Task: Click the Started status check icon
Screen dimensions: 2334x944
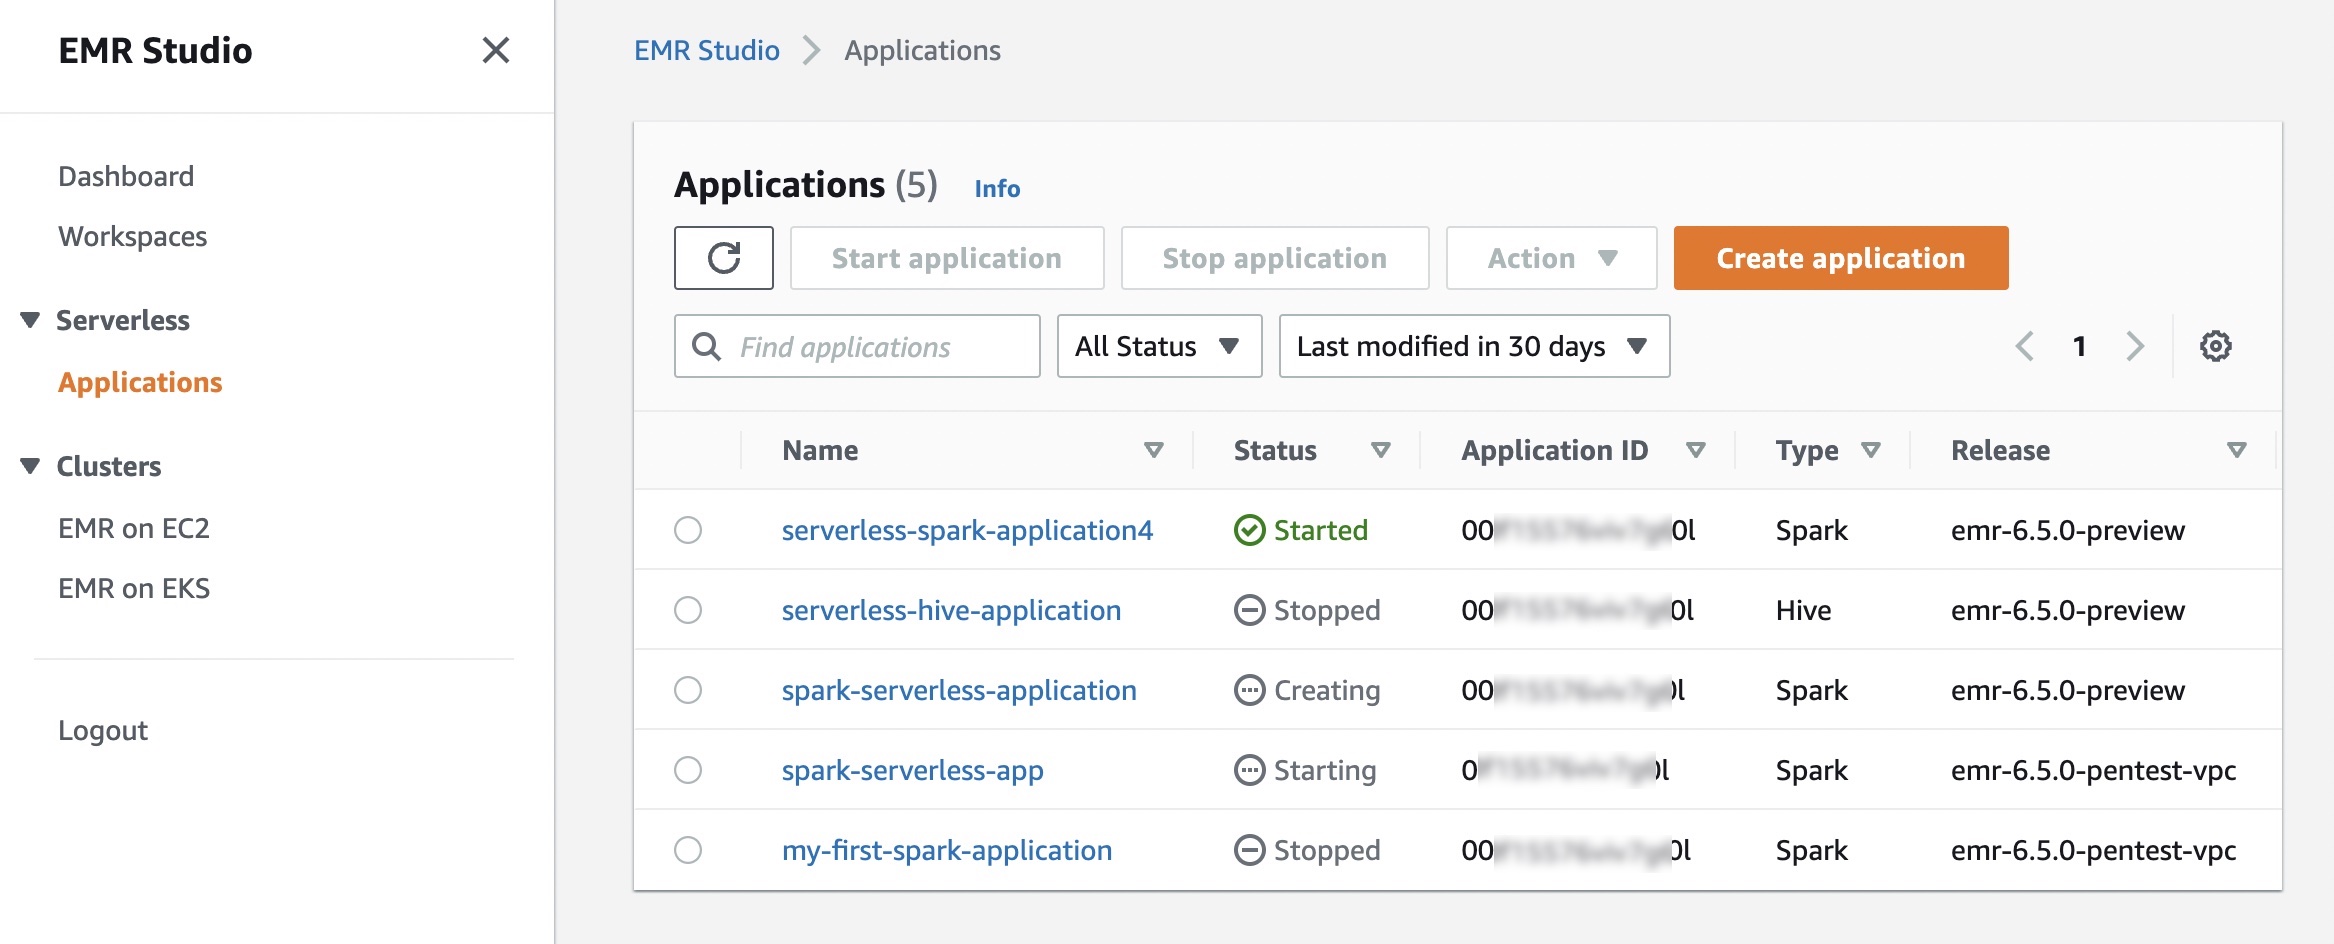Action: pyautogui.click(x=1250, y=530)
